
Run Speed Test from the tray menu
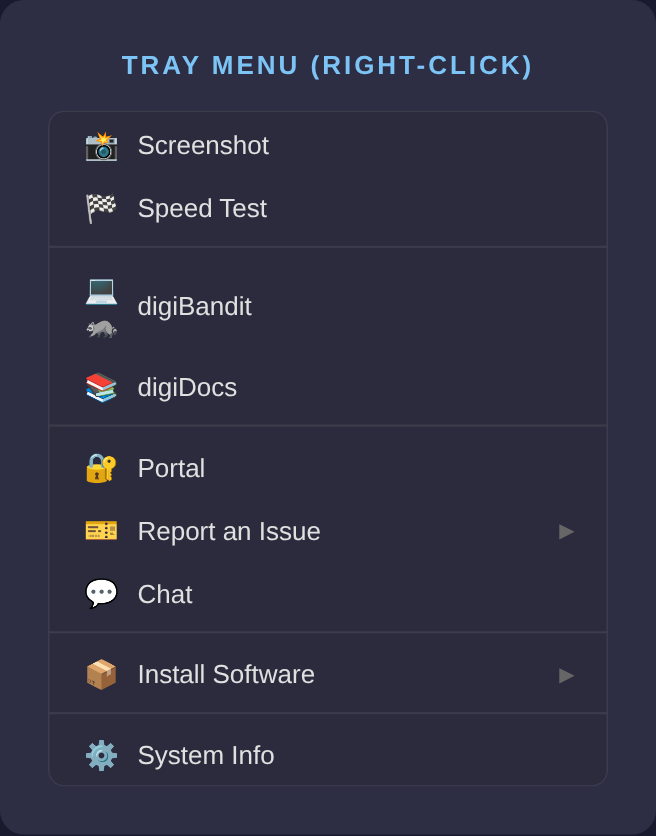click(x=202, y=209)
